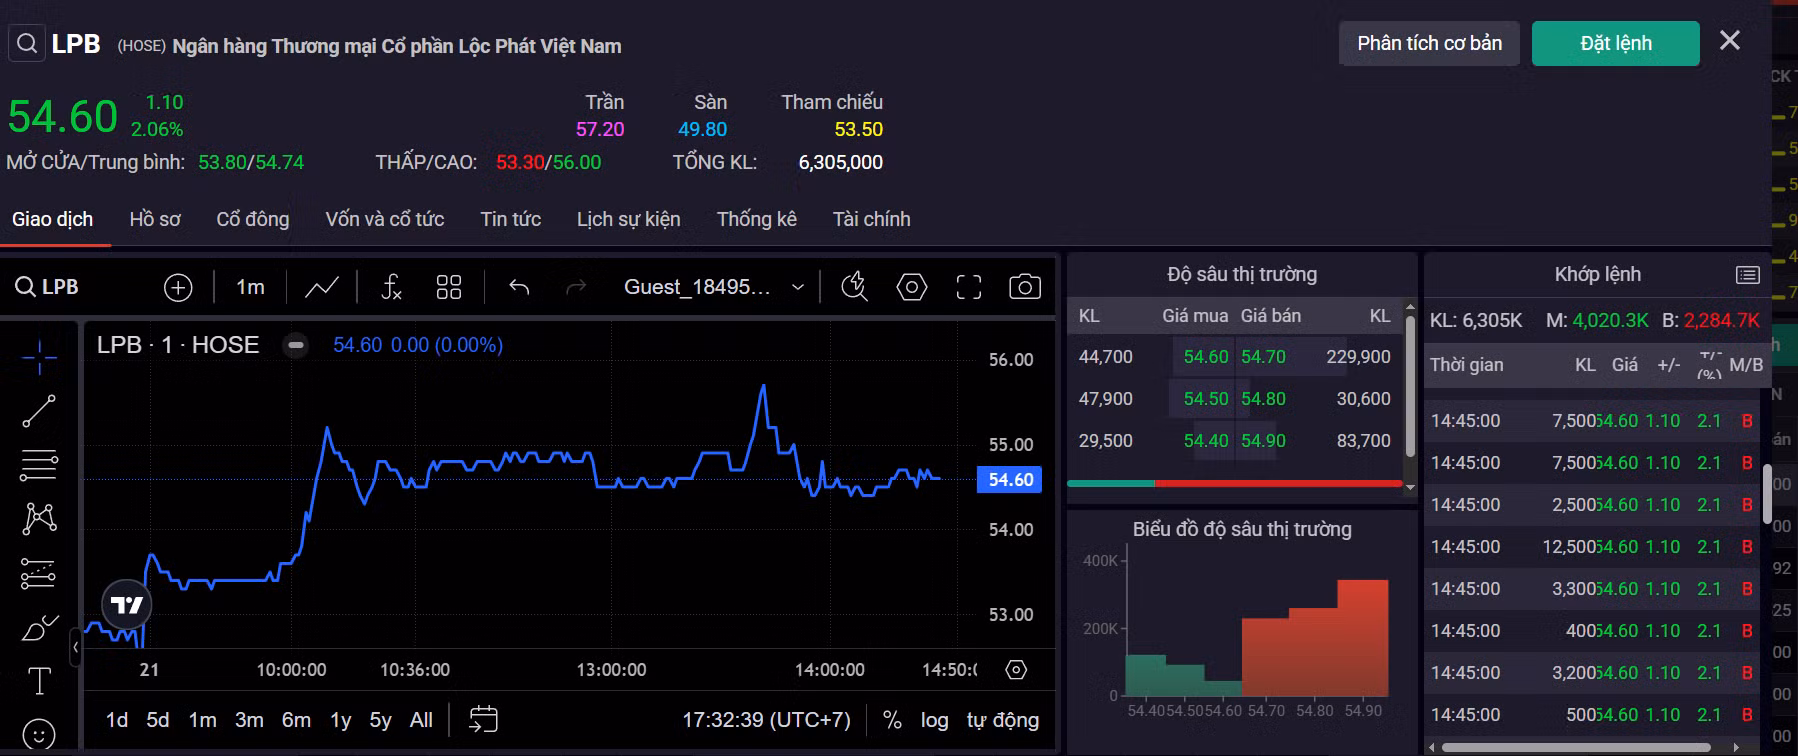The width and height of the screenshot is (1798, 756).
Task: Click the market depth vertical scrollbar
Action: (1410, 385)
